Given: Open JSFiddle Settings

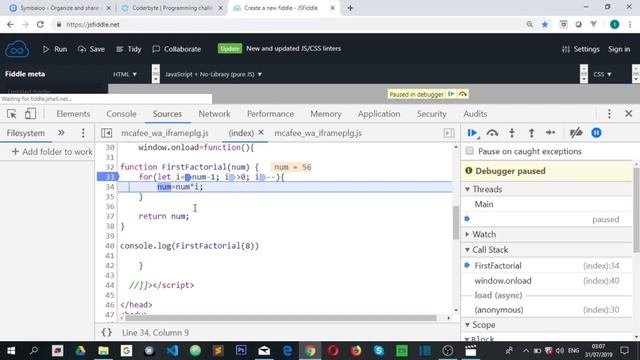Looking at the screenshot, I should 581,49.
